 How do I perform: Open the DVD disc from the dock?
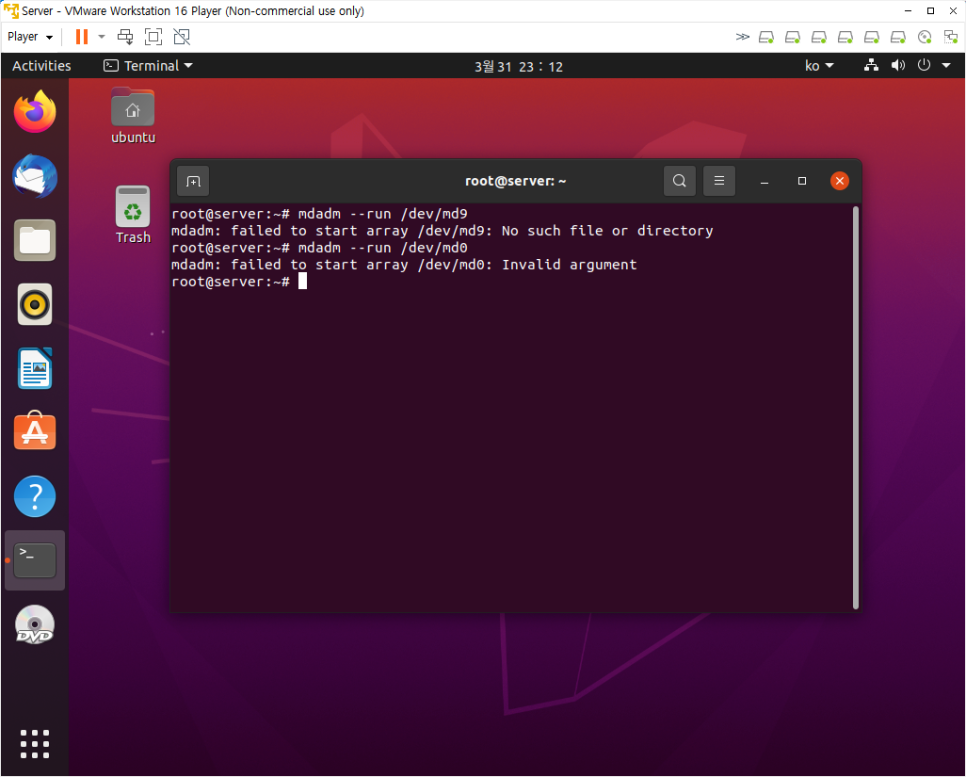click(x=35, y=624)
